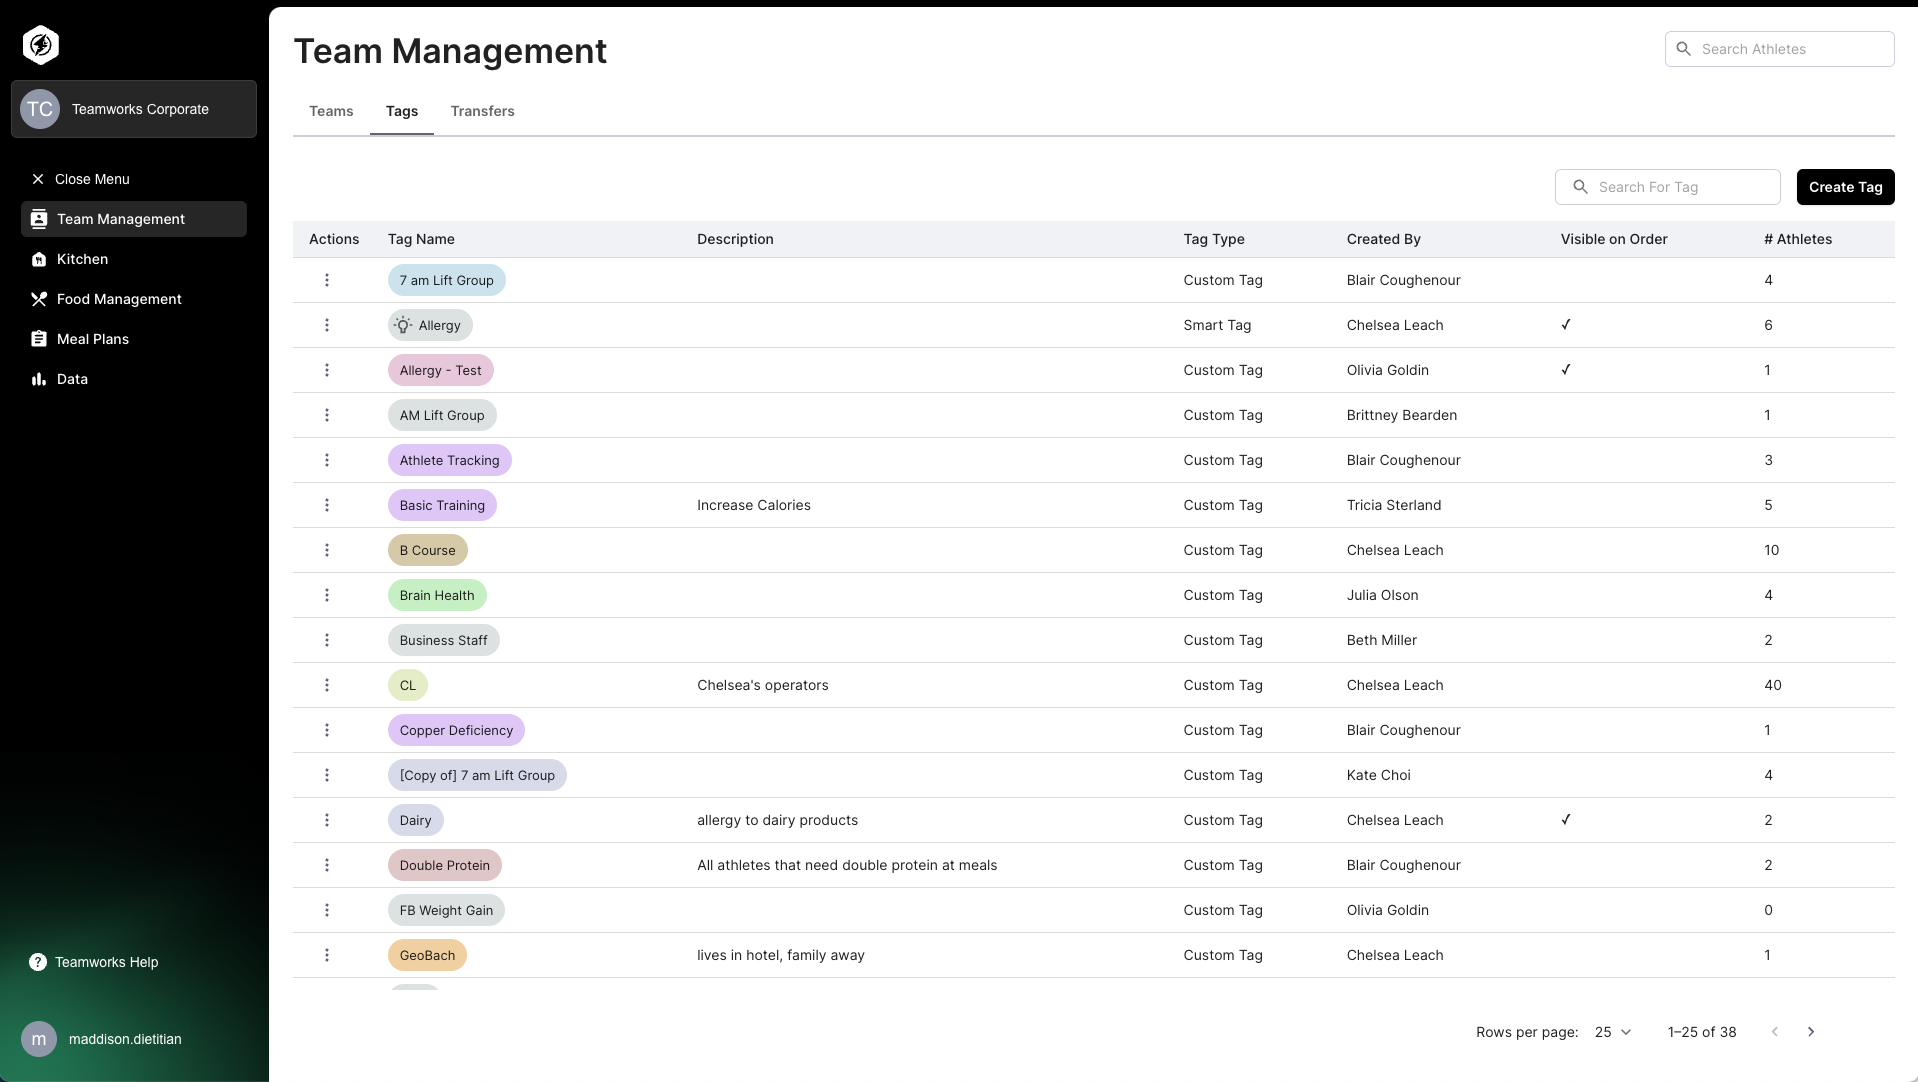Click the smart tag lightbulb on Allergy
This screenshot has height=1082, width=1918.
pos(402,325)
